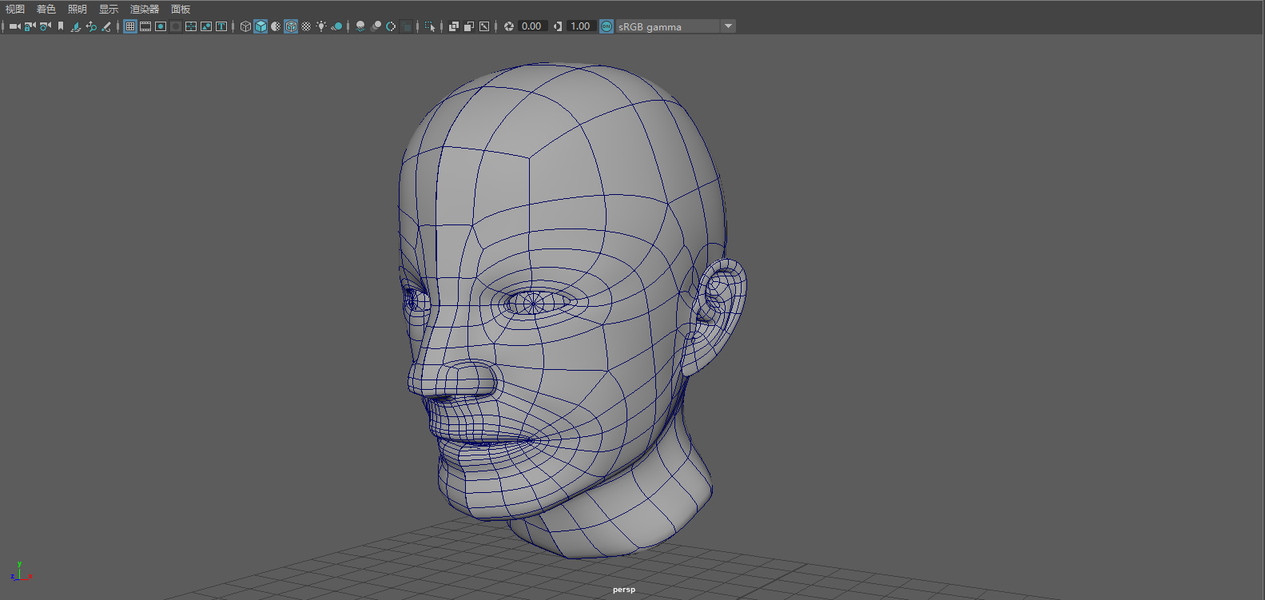Screen dimensions: 1265x600
Task: Open the 渲染器 (Renderer) menu
Action: tap(144, 9)
